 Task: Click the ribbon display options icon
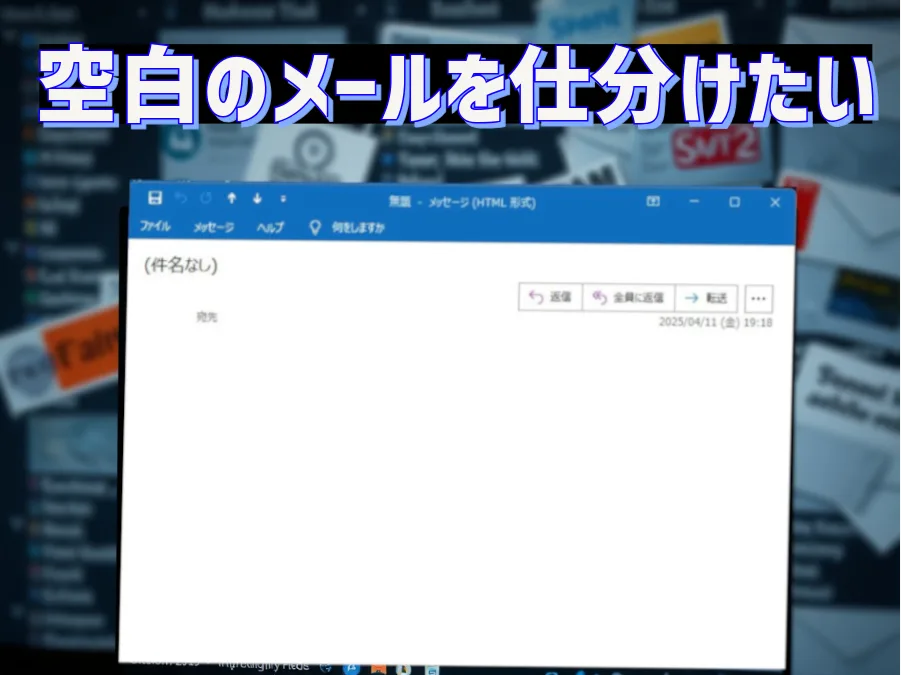pos(653,202)
